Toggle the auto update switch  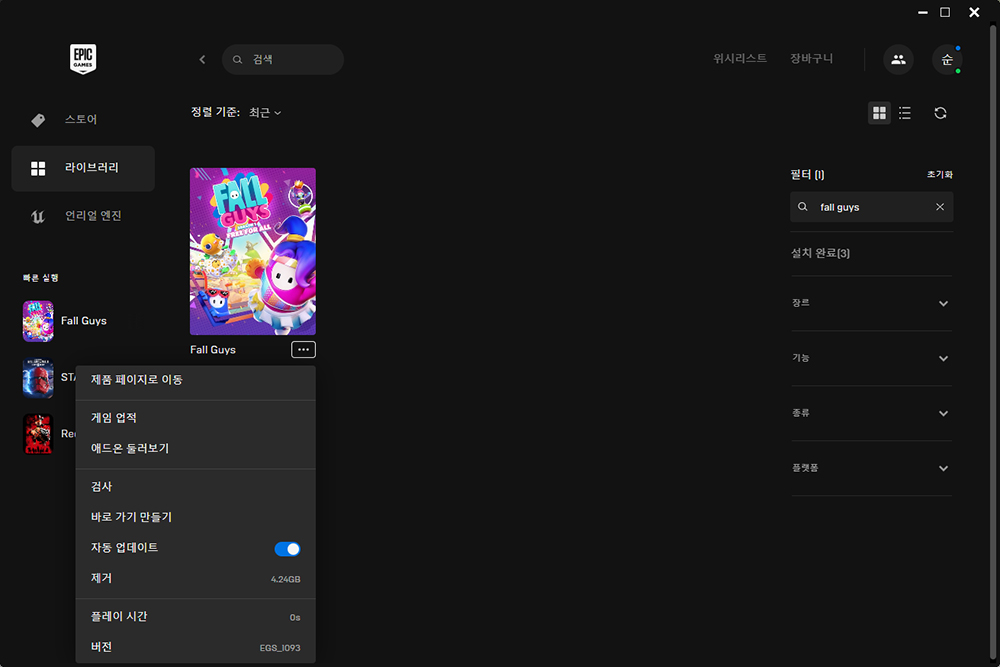(x=287, y=548)
